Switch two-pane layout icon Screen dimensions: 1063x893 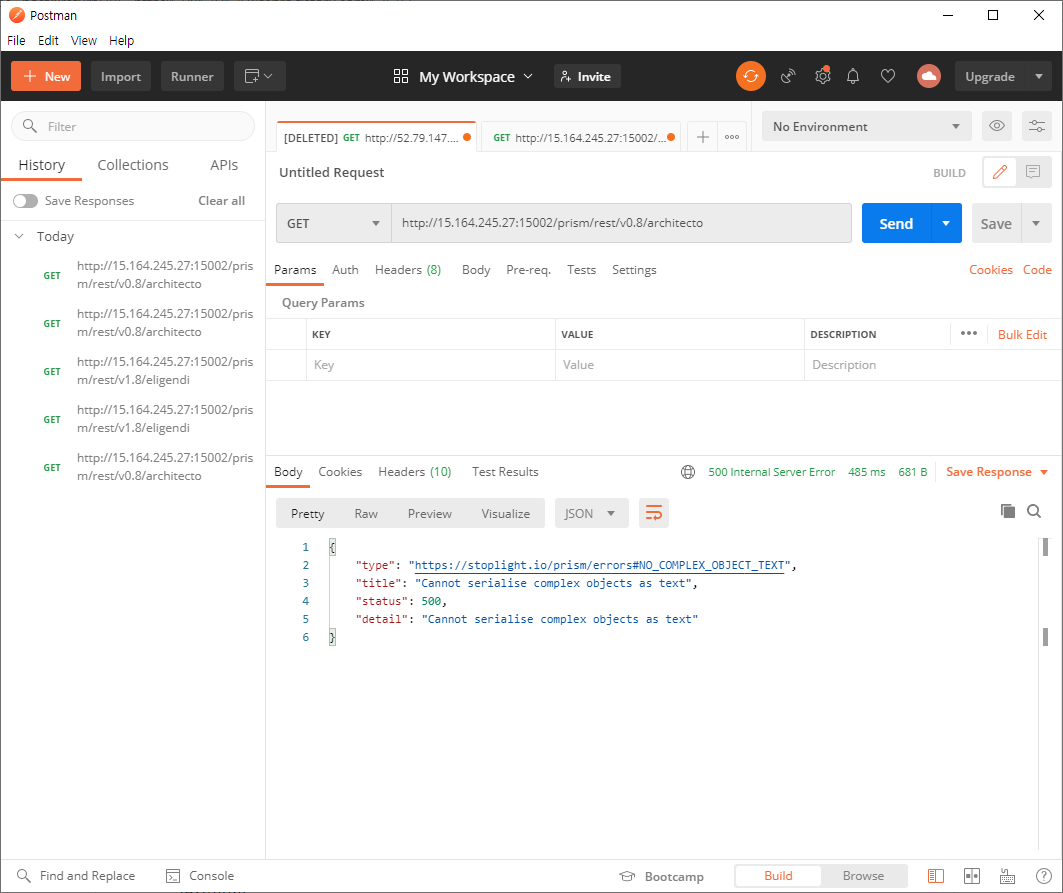tap(971, 876)
